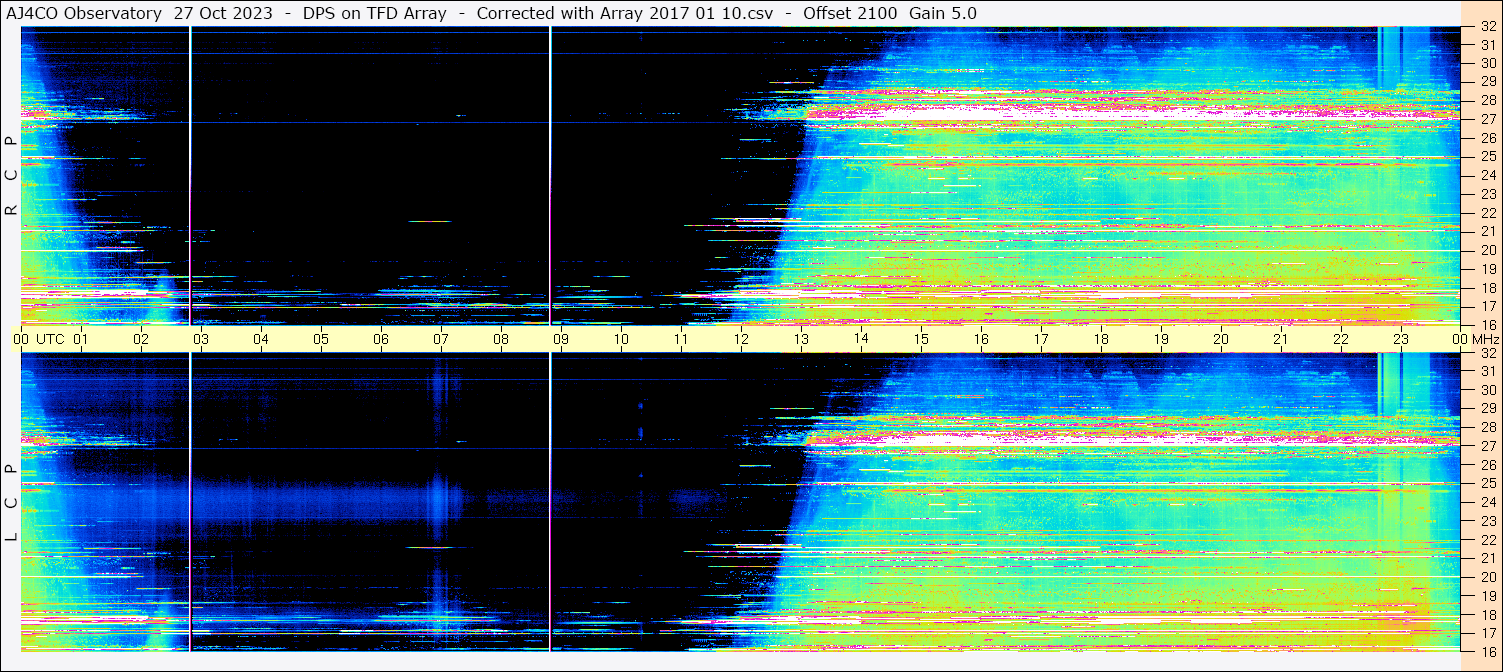Screen dimensions: 1503x672
Task: Click the 00 UTC label at axis start
Action: click(x=20, y=339)
